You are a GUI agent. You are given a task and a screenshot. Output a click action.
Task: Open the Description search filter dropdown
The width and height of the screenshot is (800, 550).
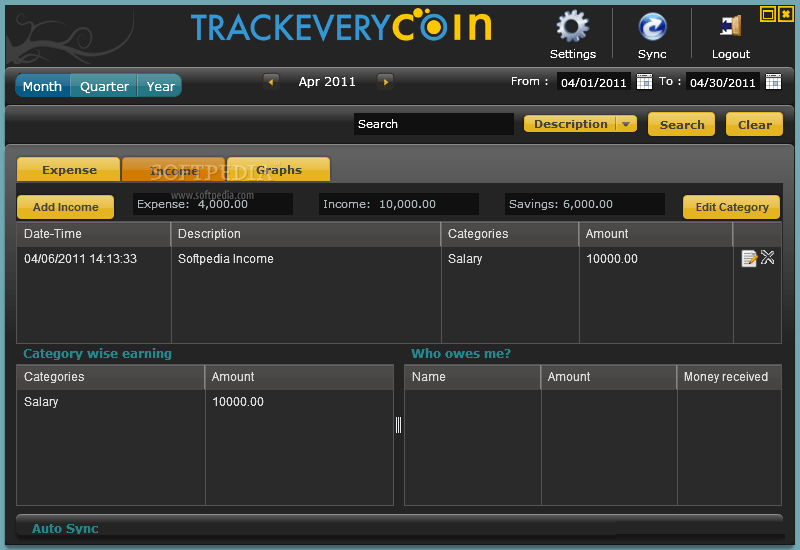pyautogui.click(x=581, y=124)
